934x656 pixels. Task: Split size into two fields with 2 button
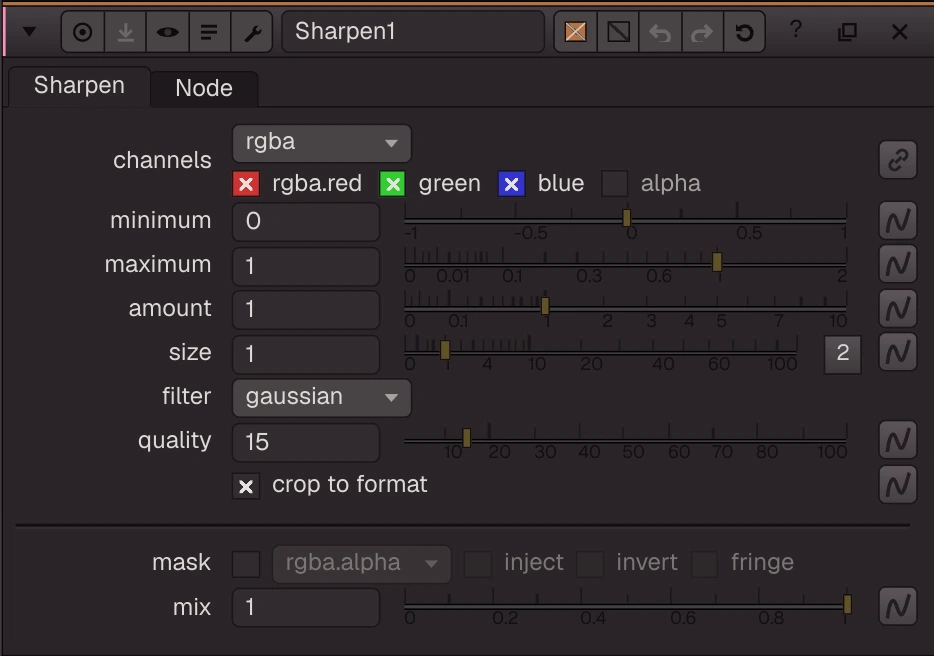(x=842, y=354)
